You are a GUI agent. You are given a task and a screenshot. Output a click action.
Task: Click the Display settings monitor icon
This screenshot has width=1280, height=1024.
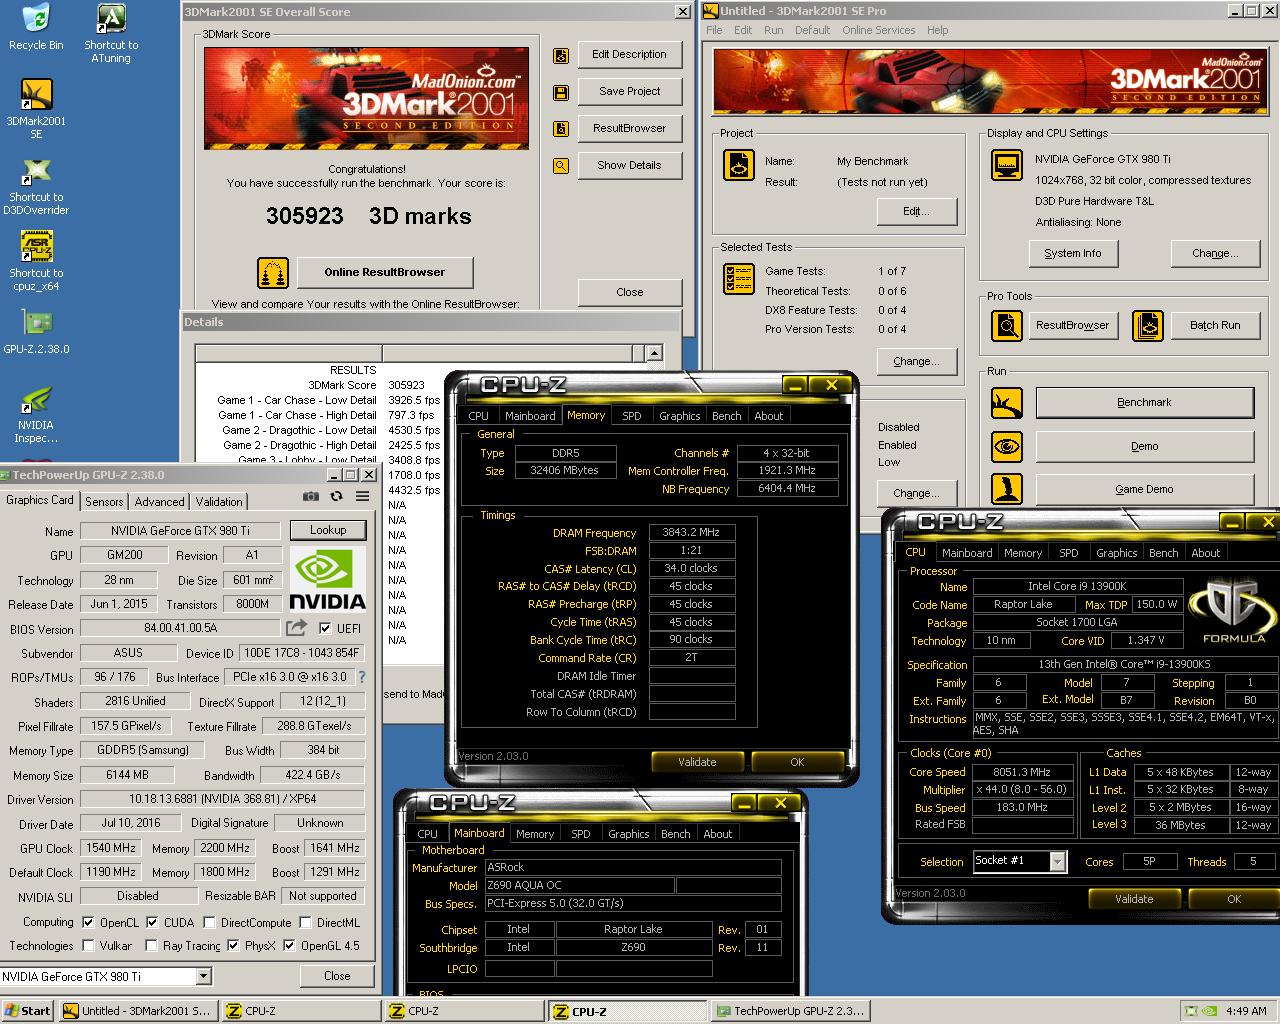1006,166
